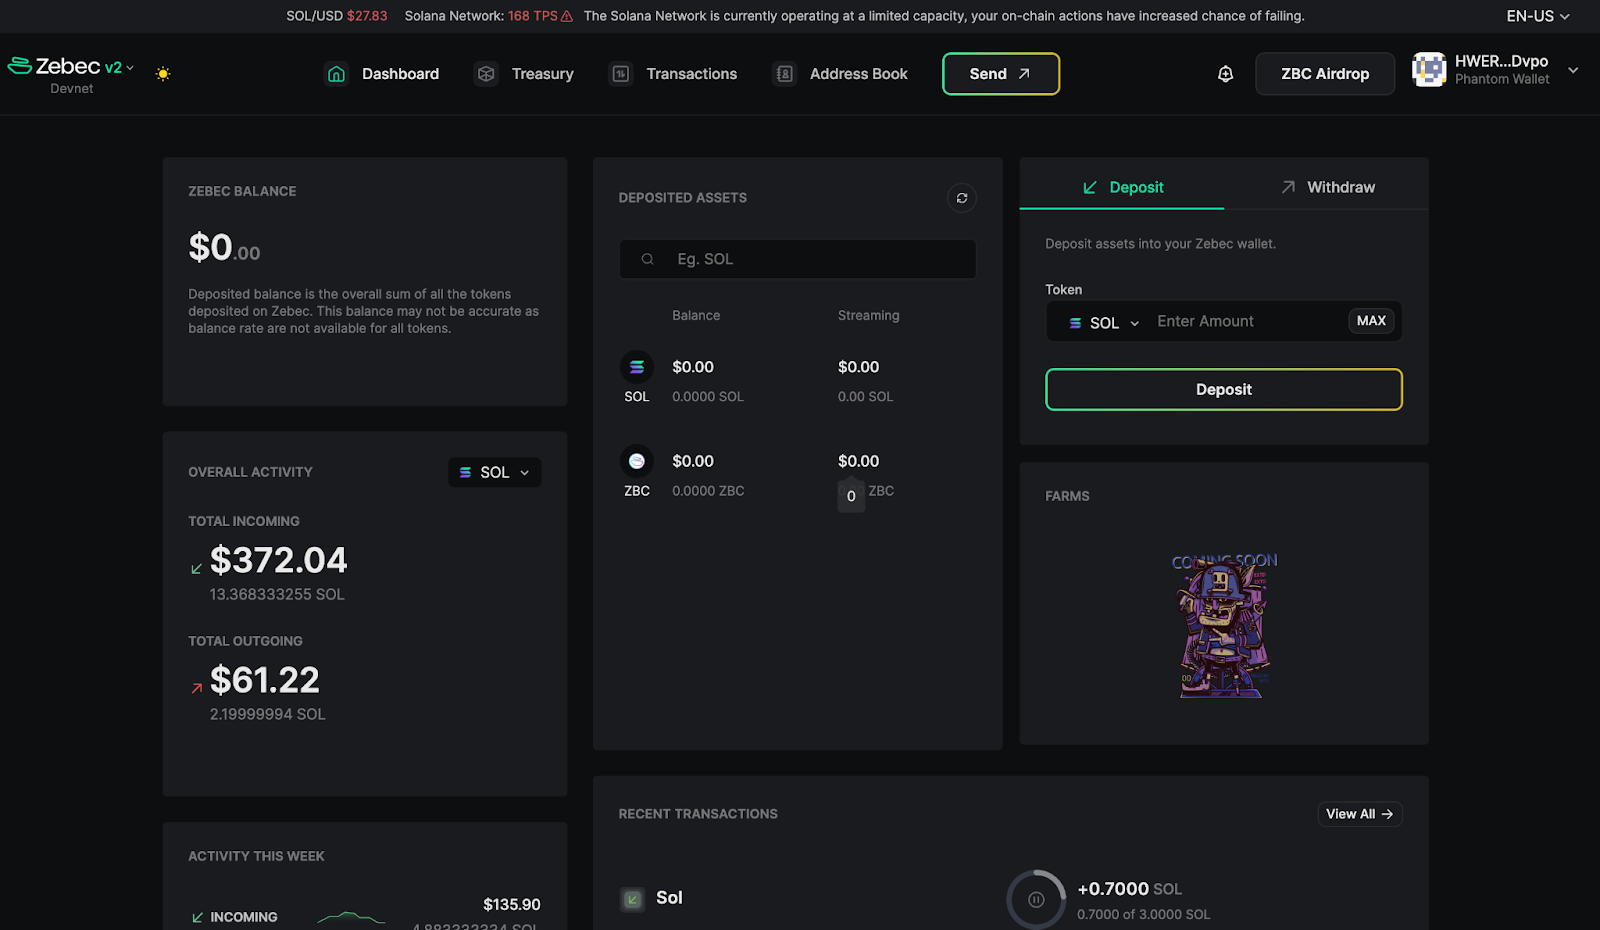Click MAX to fill deposit amount
1600x930 pixels.
coord(1371,321)
